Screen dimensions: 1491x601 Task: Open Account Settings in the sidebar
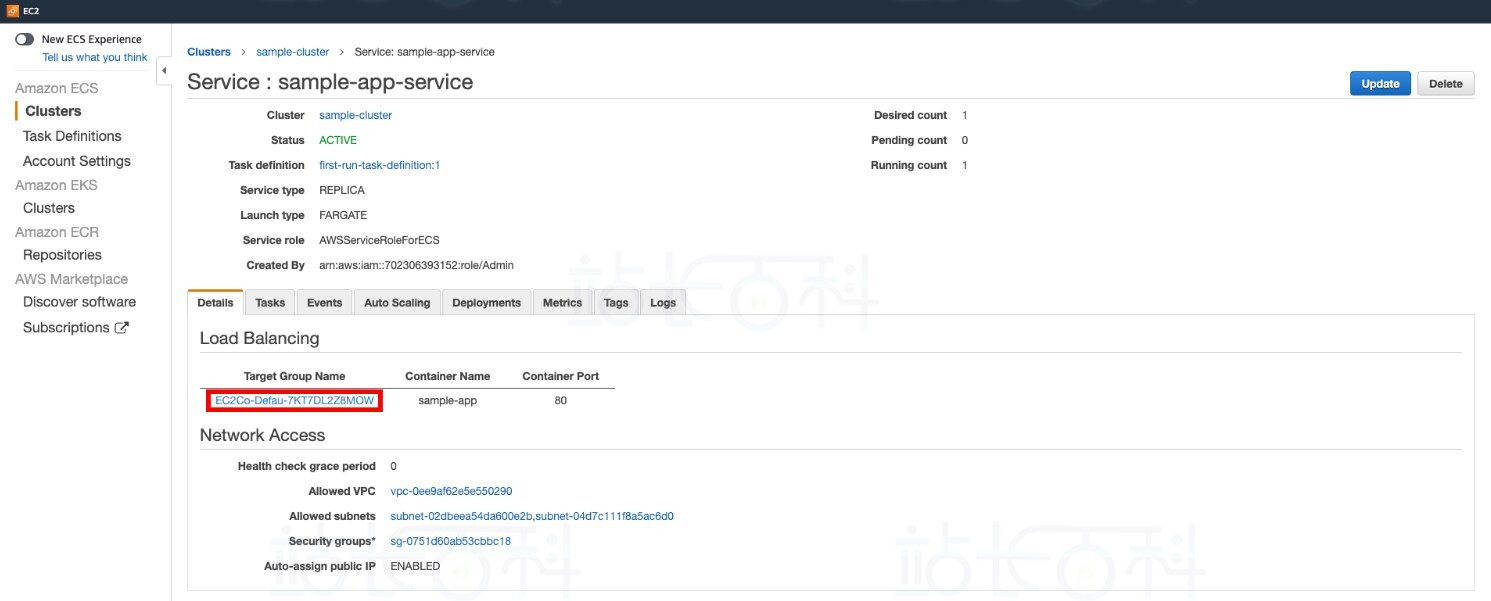77,161
